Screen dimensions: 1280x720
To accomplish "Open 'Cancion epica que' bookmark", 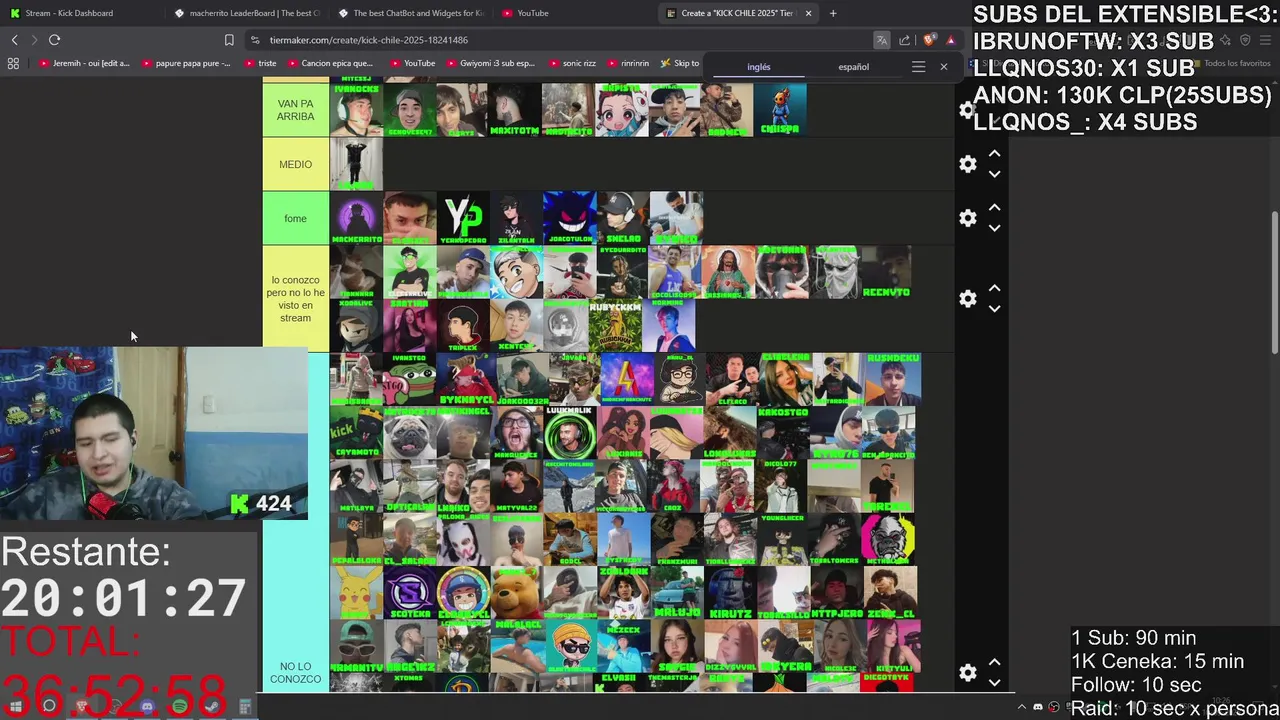I will pos(329,63).
